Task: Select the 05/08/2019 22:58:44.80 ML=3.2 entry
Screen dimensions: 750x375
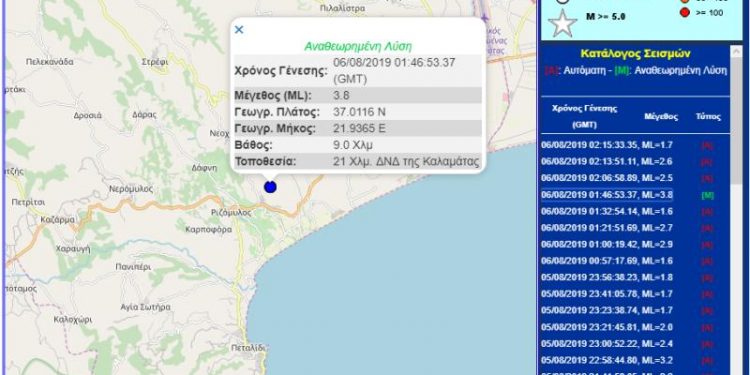Action: (x=607, y=360)
